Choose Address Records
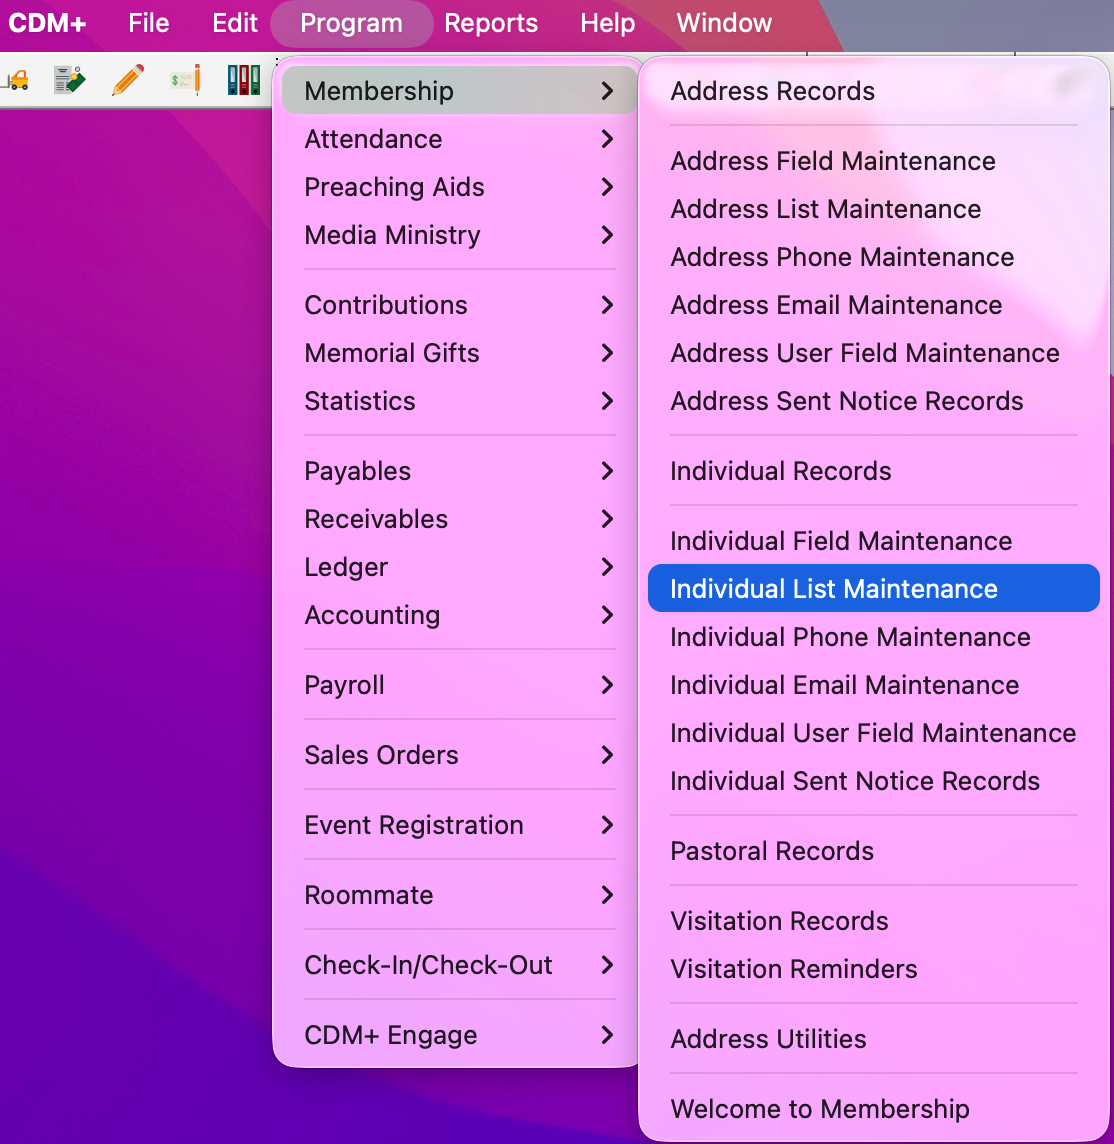This screenshot has height=1144, width=1114. coord(873,90)
